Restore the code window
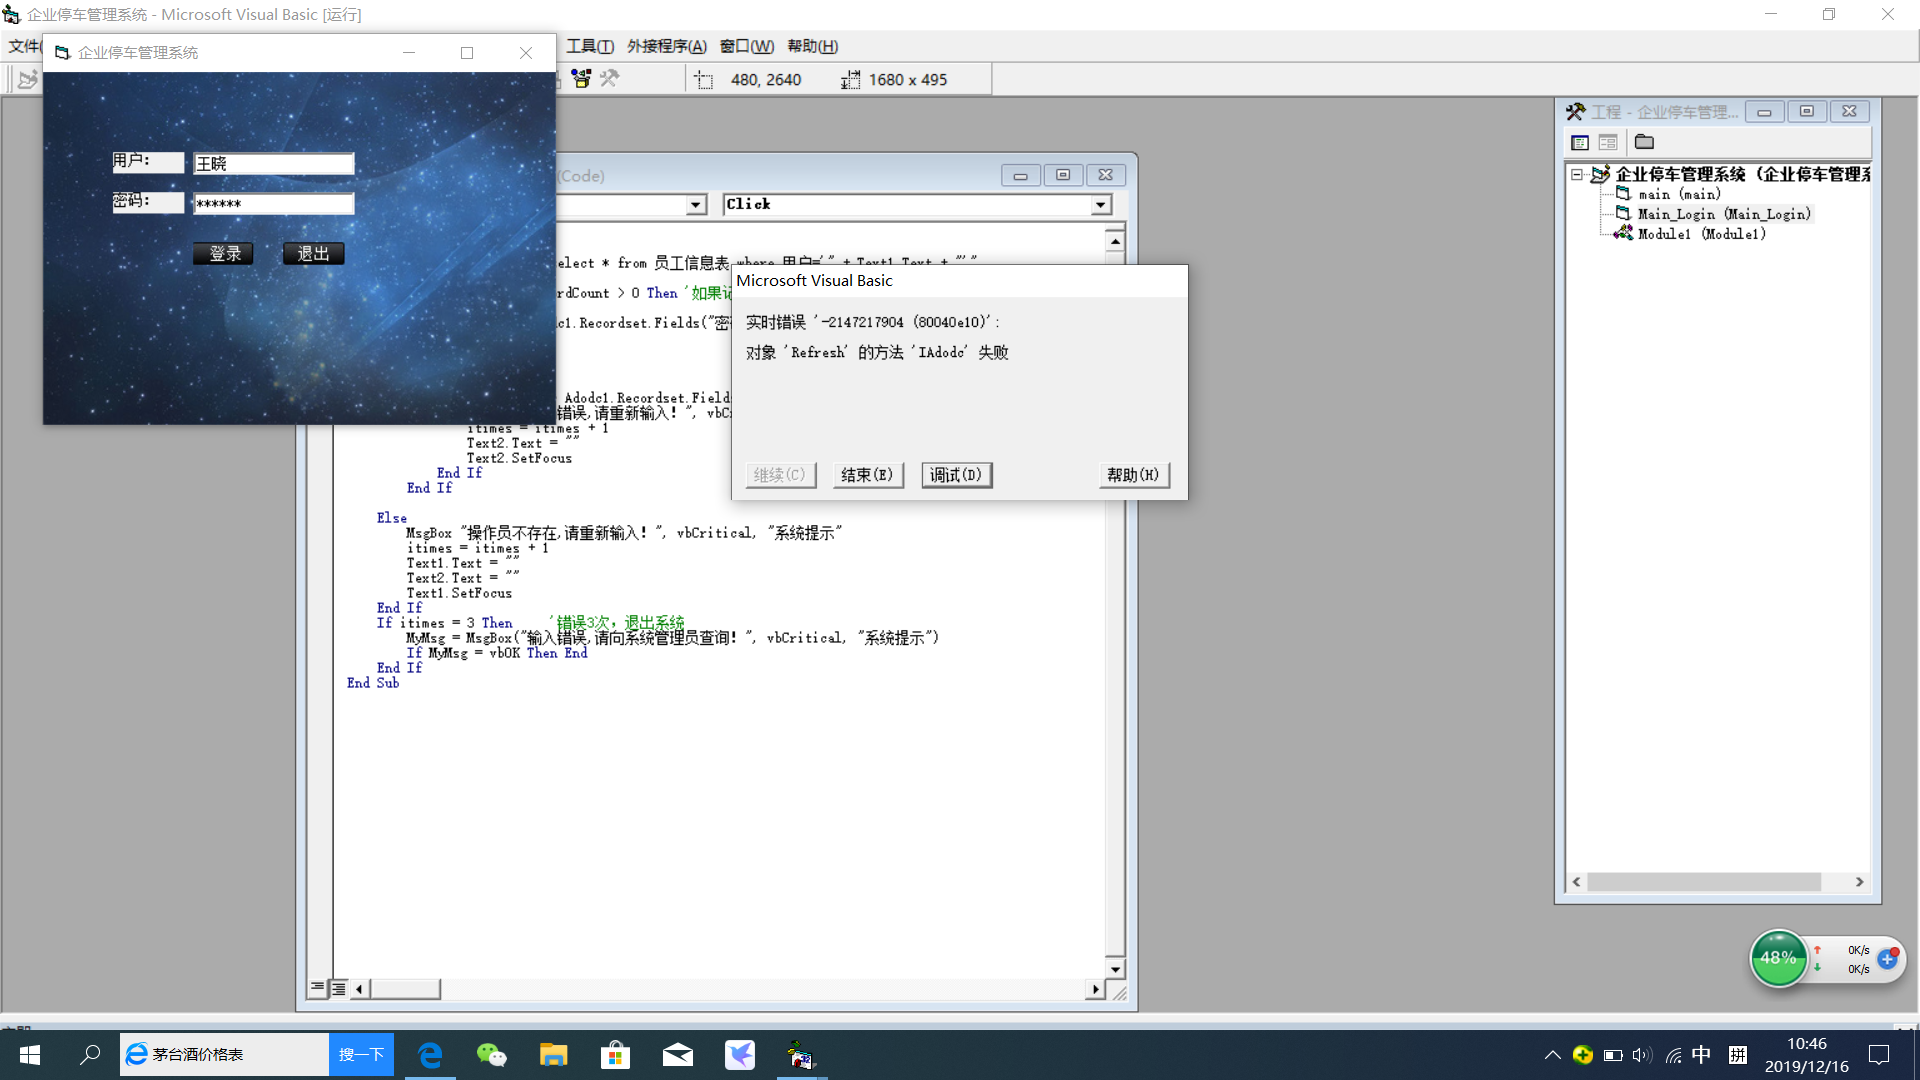This screenshot has width=1920, height=1080. point(1063,176)
